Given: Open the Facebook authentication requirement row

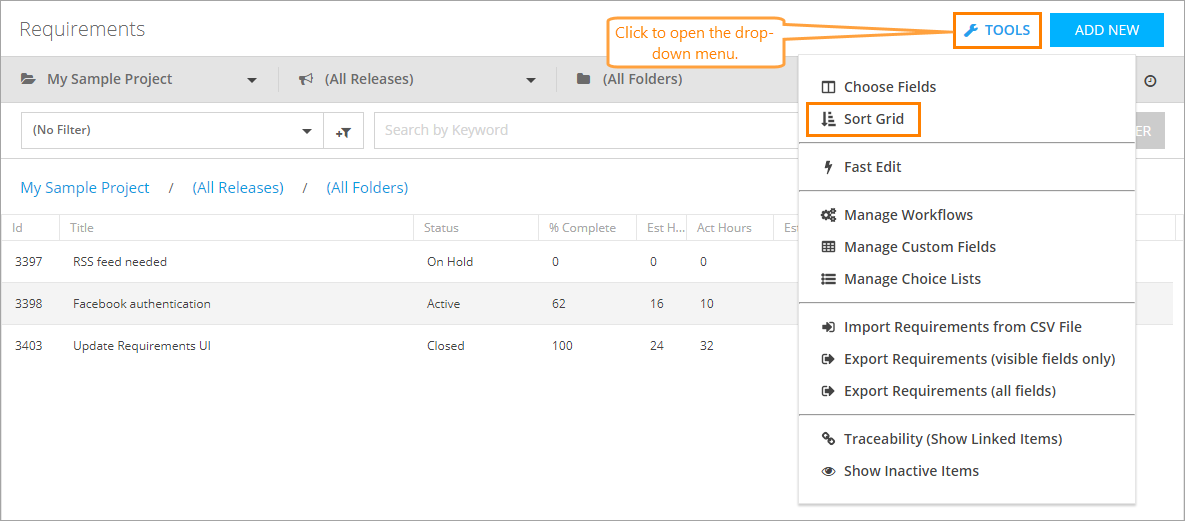Looking at the screenshot, I should coord(142,304).
